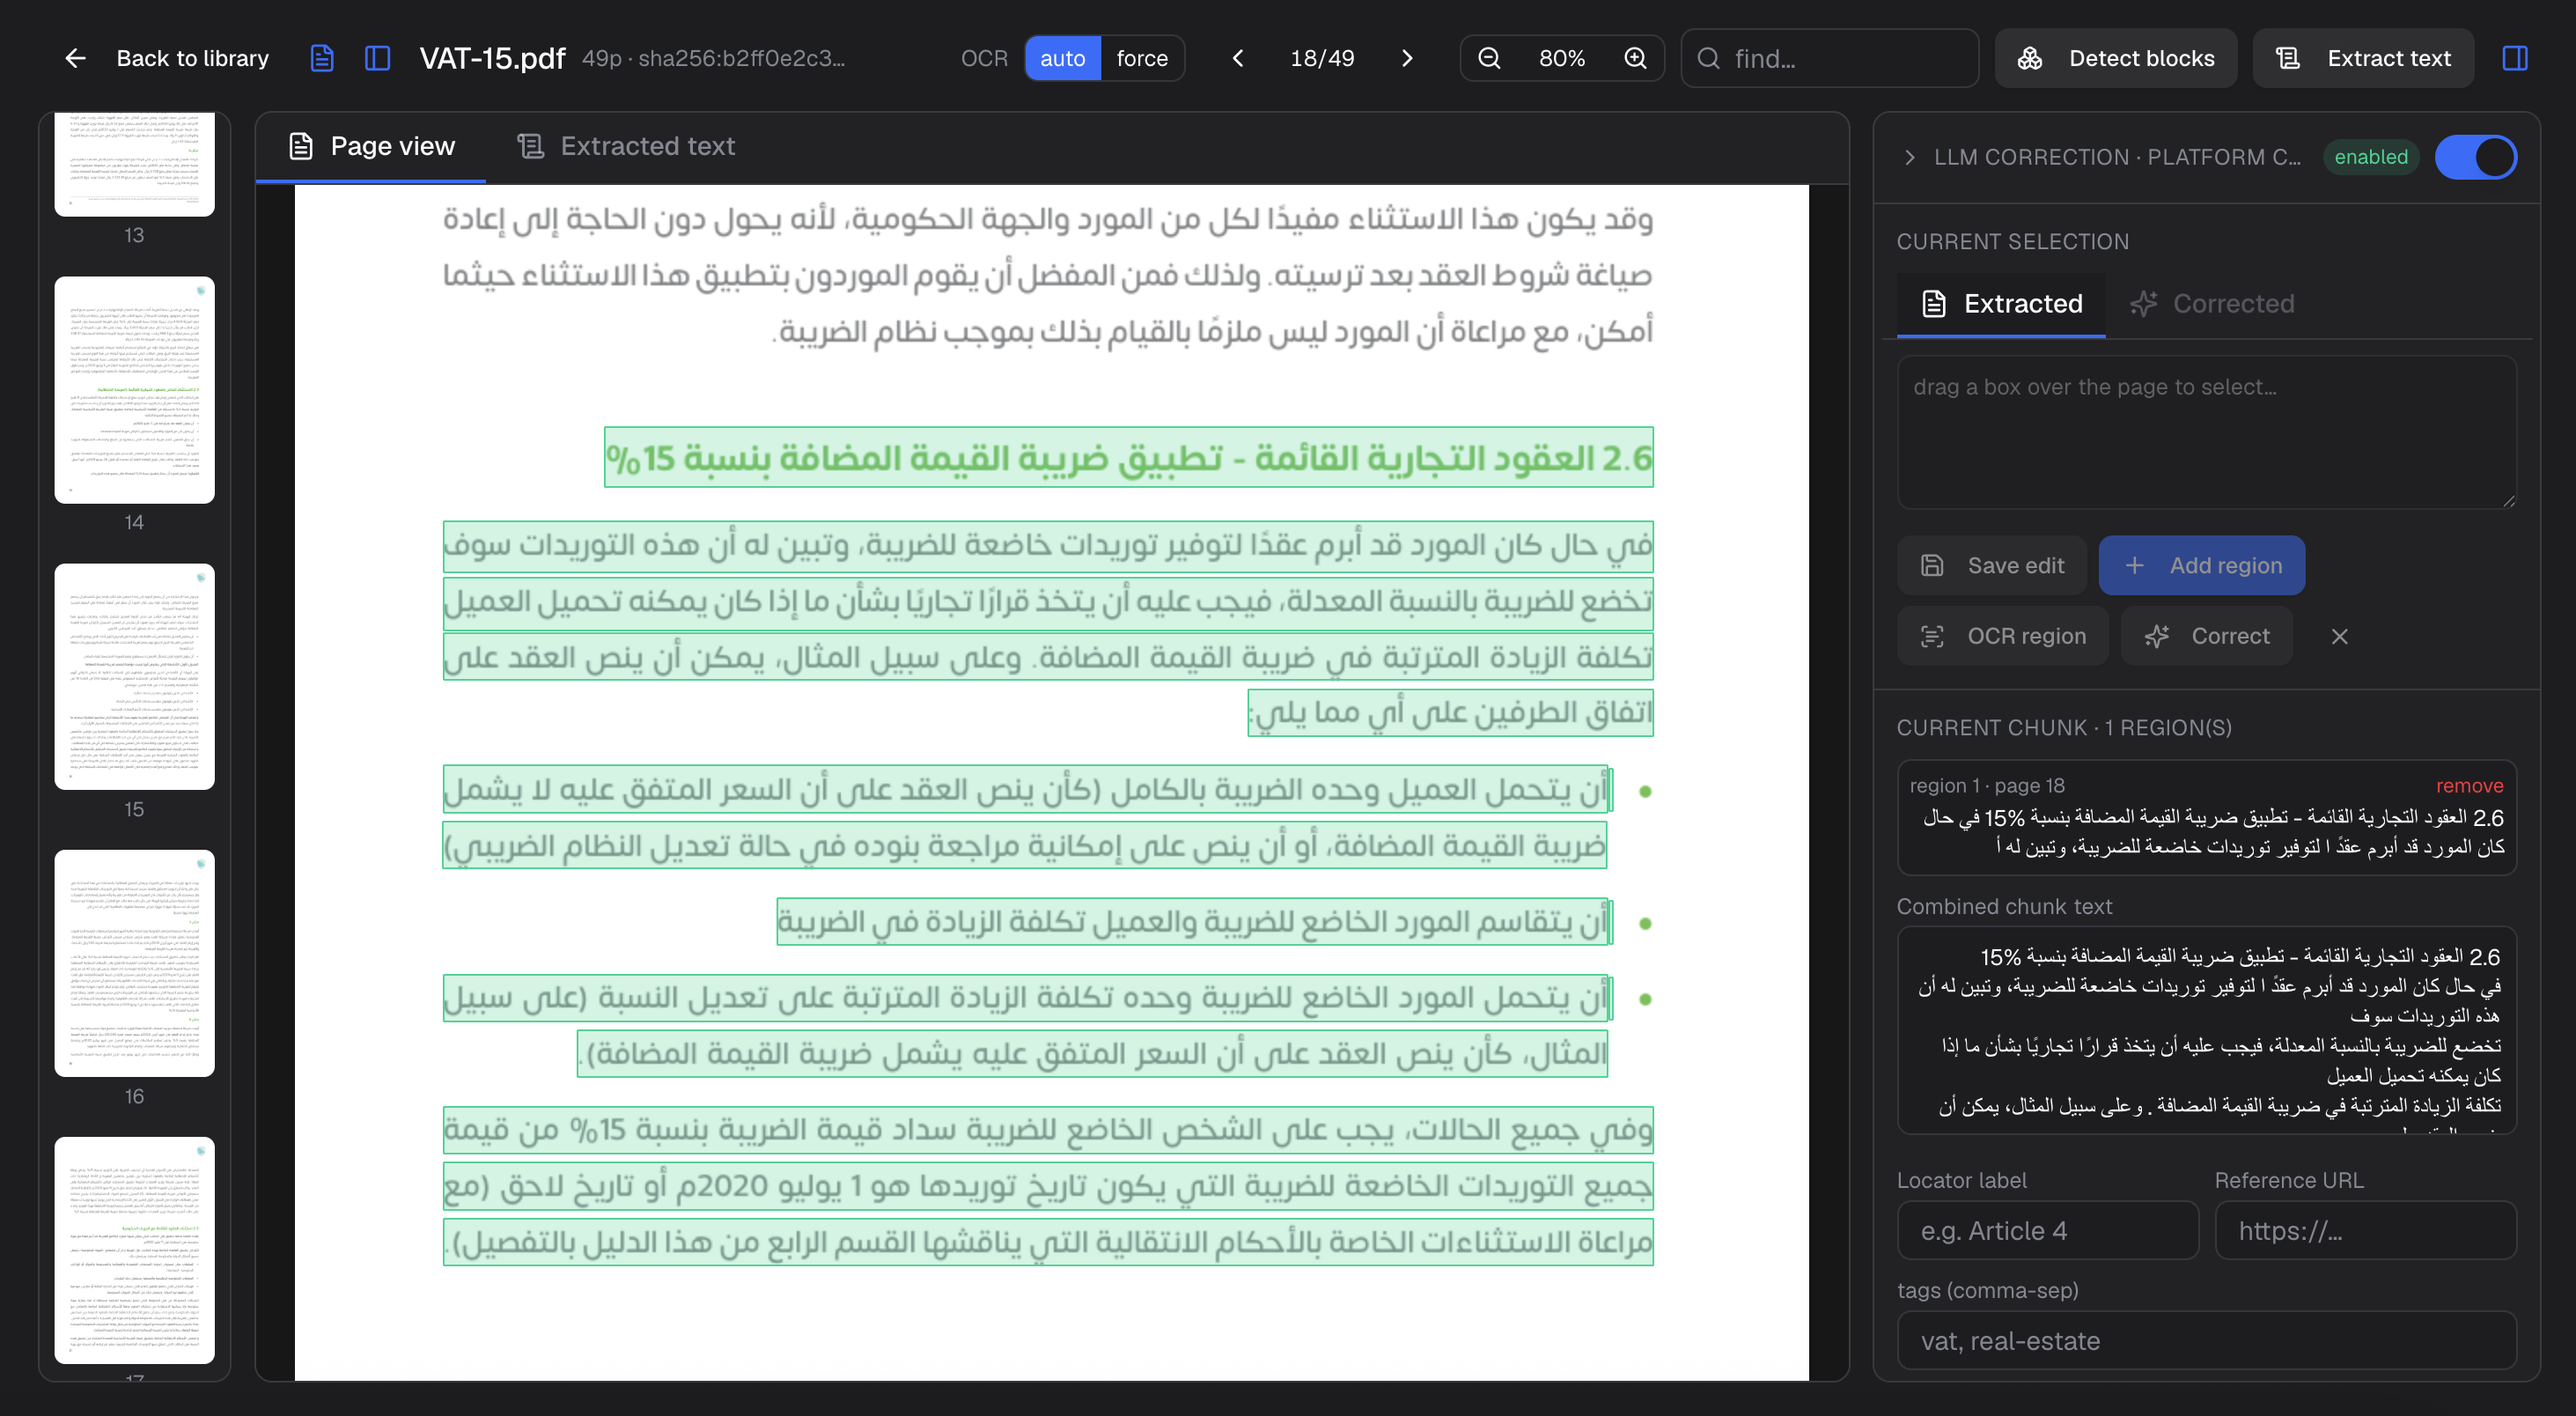Screen dimensions: 2576x1416
Task: Focus the find search field
Action: [1829, 58]
